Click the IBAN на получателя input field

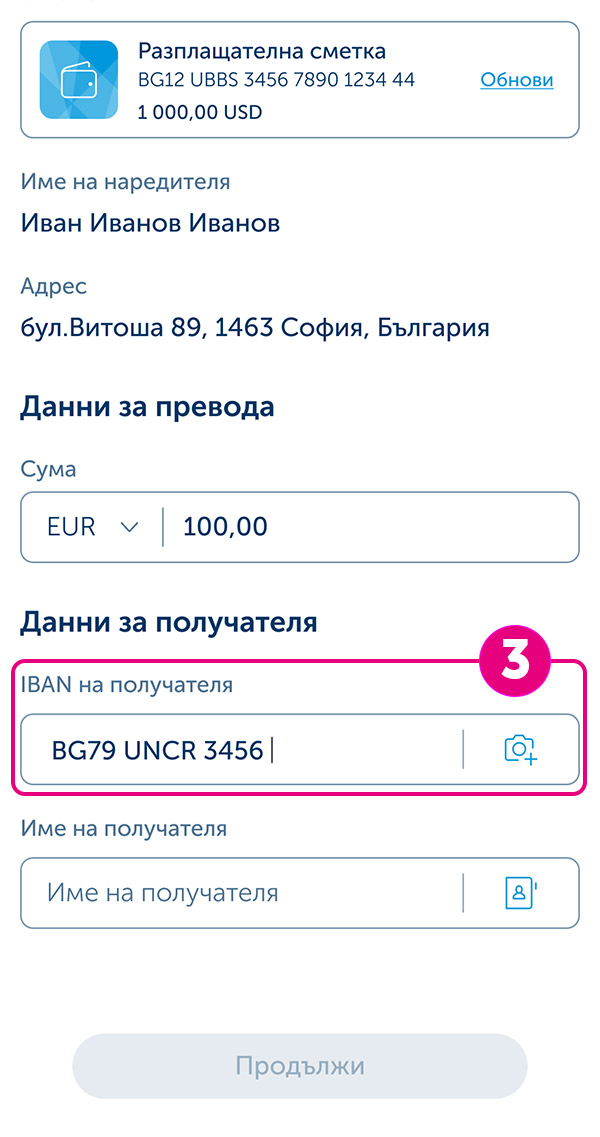[250, 749]
